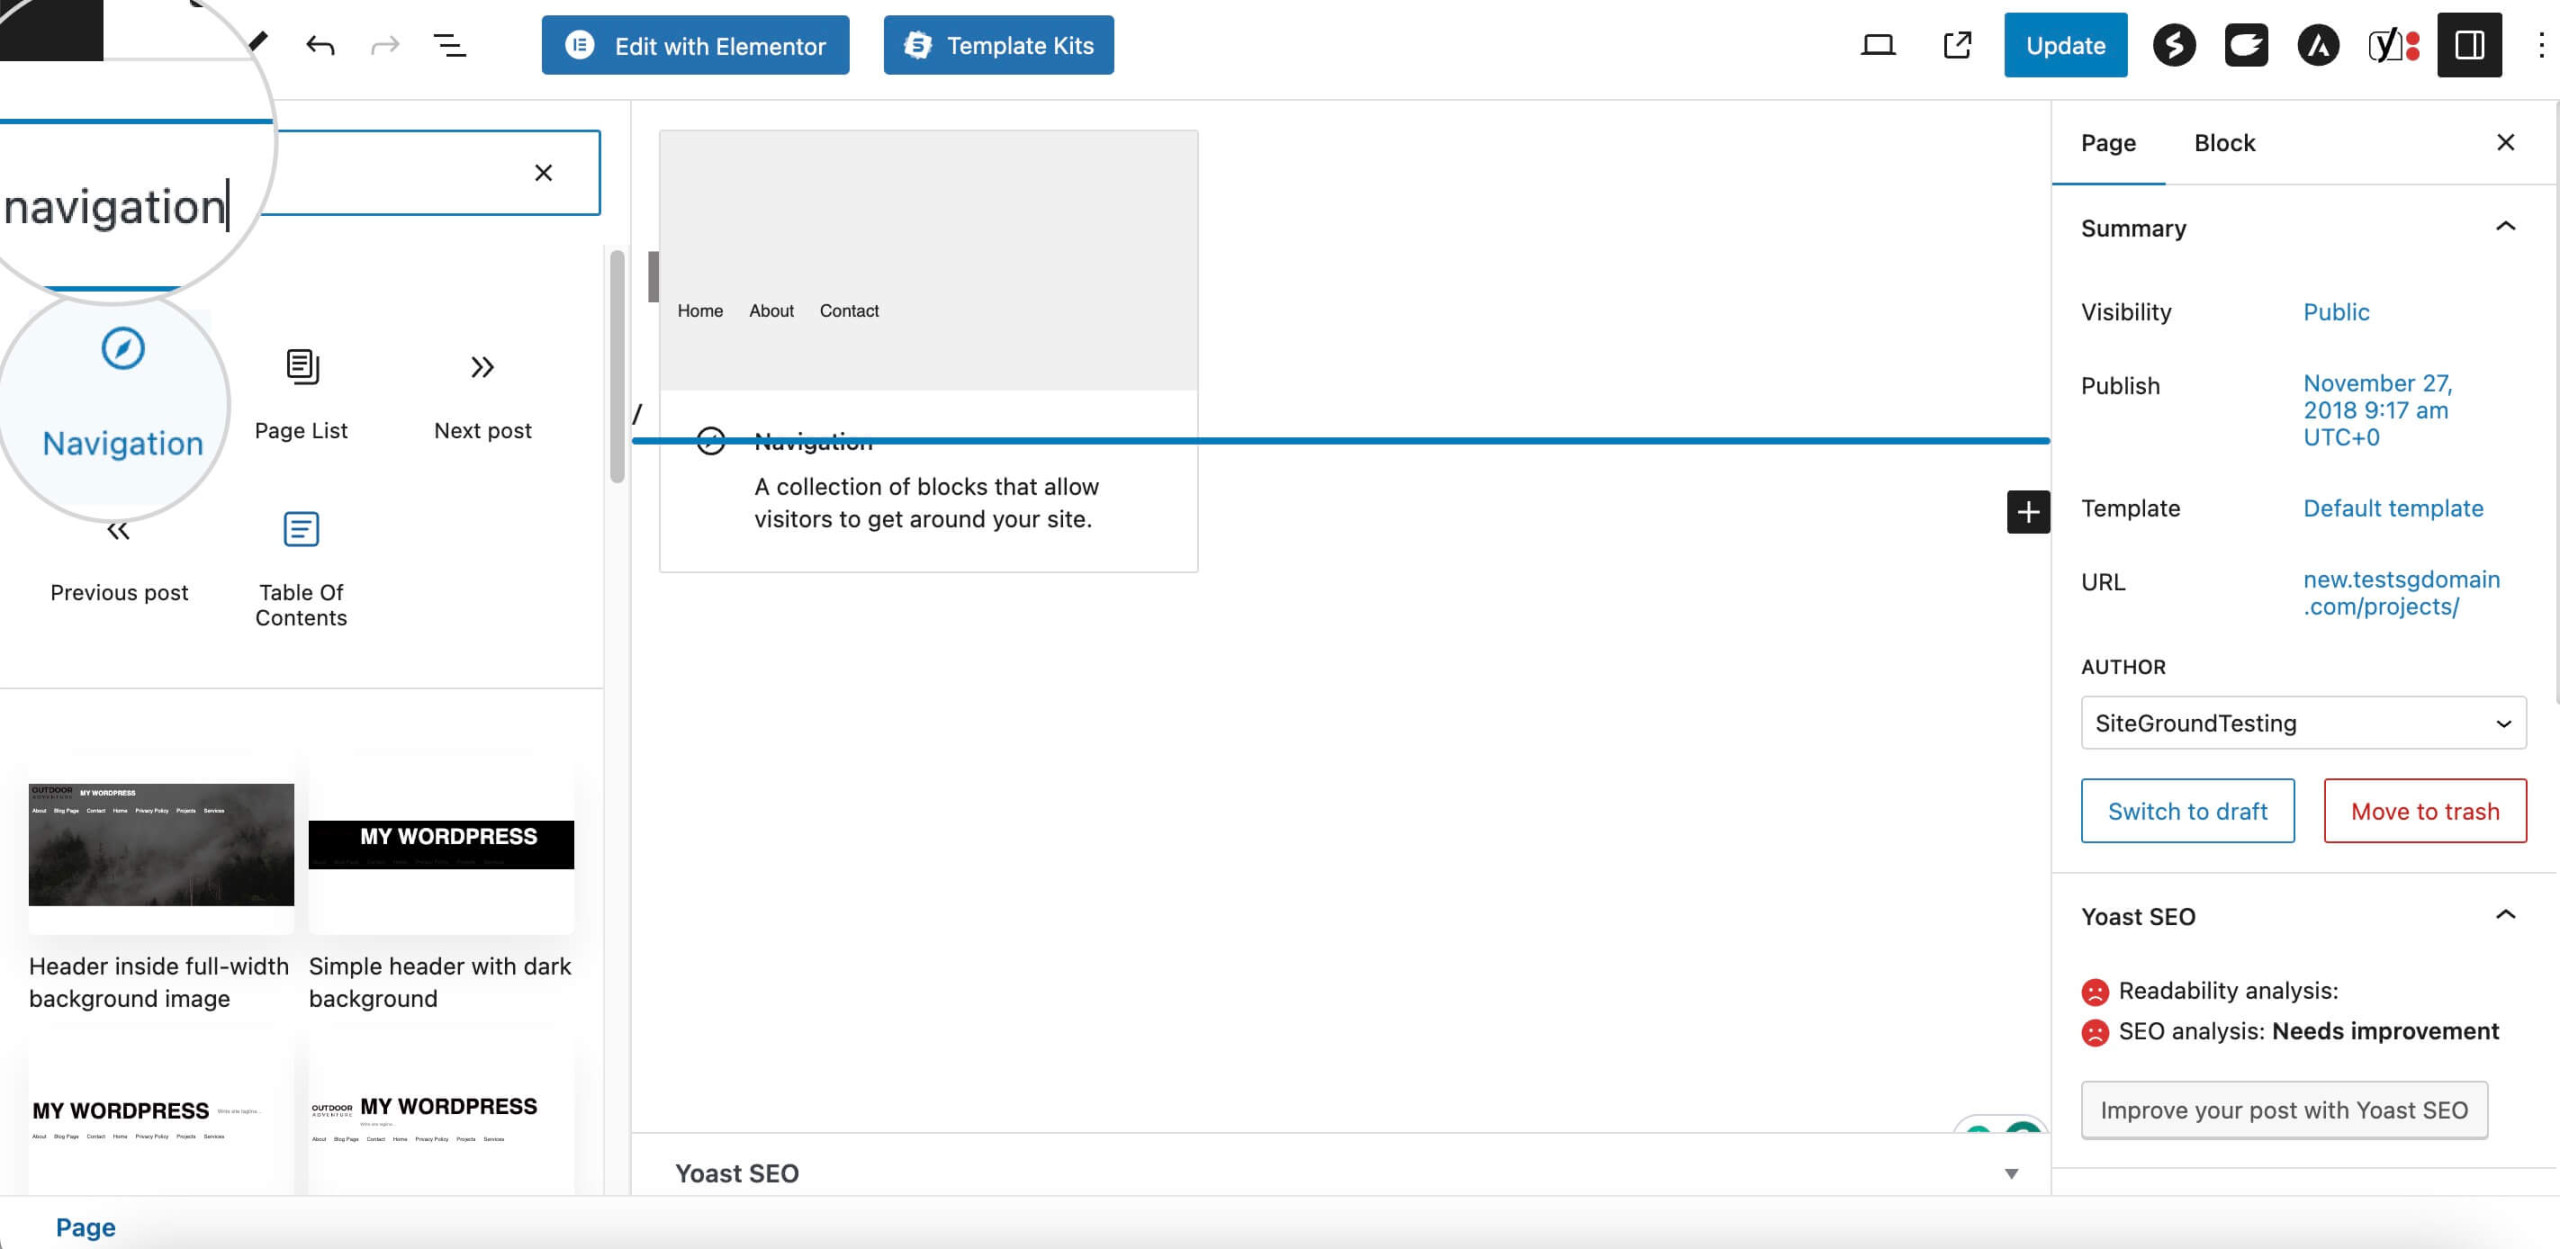The image size is (2560, 1249).
Task: Click the black plus add block button
Action: [x=2028, y=512]
